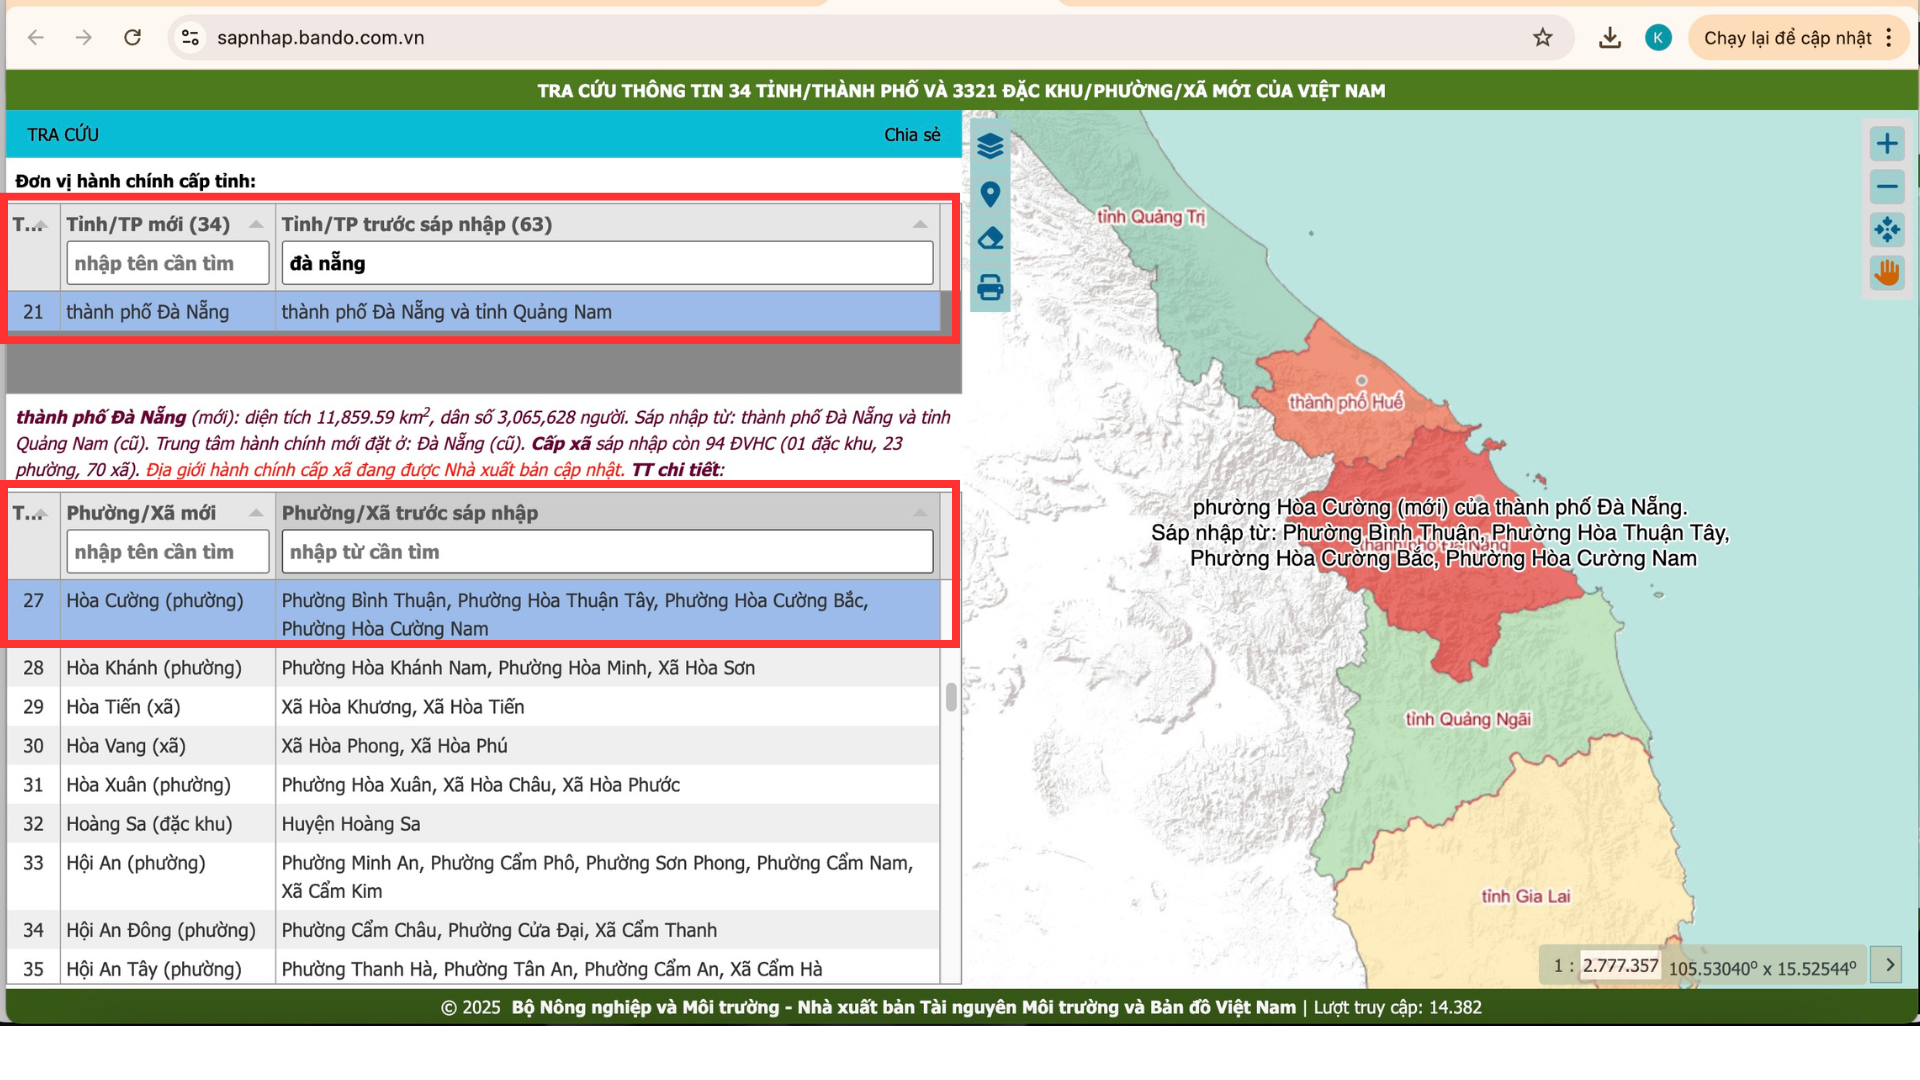Screen dimensions: 1920x1080
Task: Open the map layers panel icon
Action: 990,146
